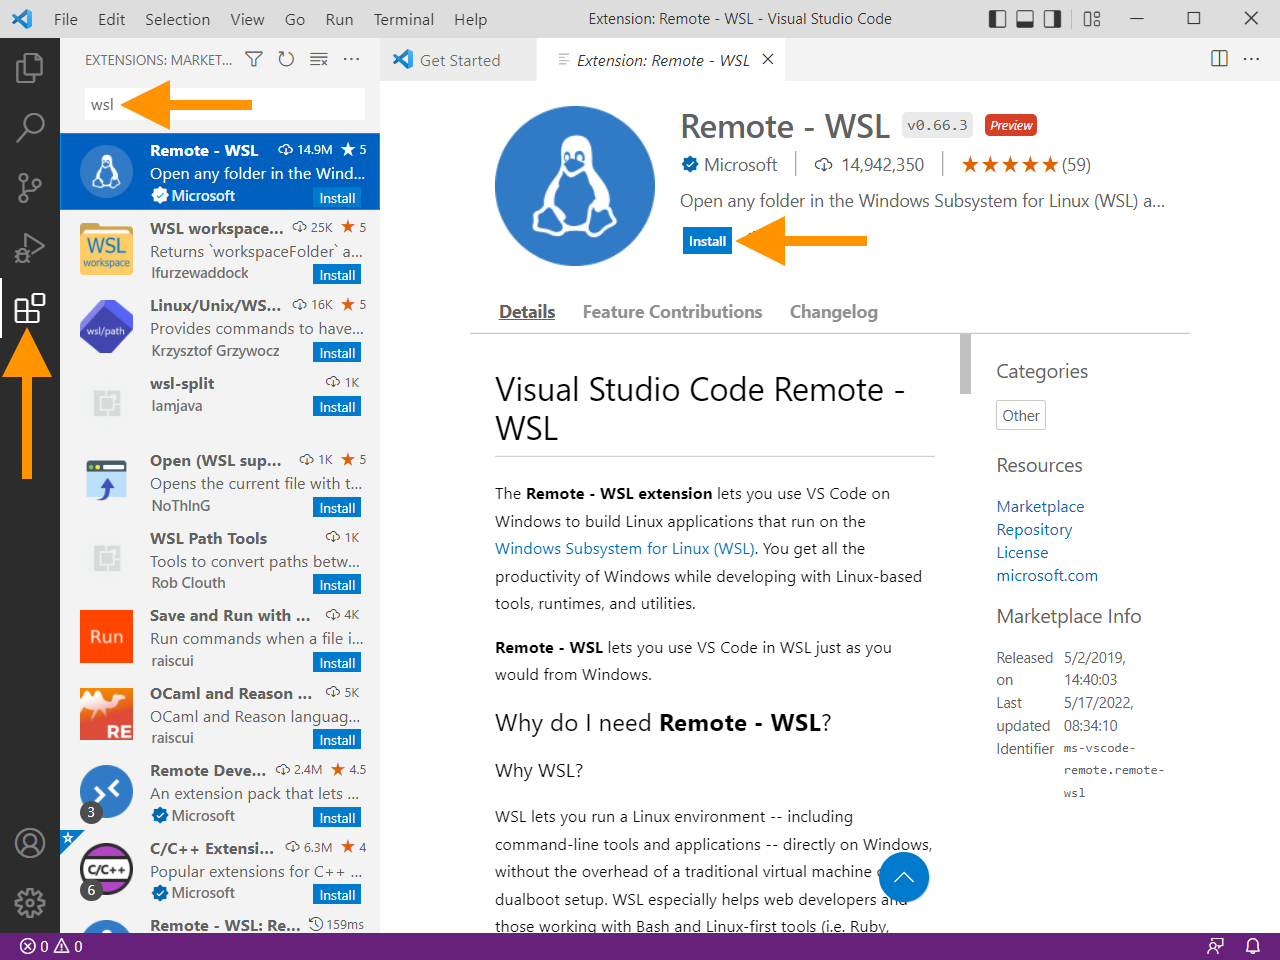Open the Selection menu
The height and width of the screenshot is (960, 1280).
point(177,19)
